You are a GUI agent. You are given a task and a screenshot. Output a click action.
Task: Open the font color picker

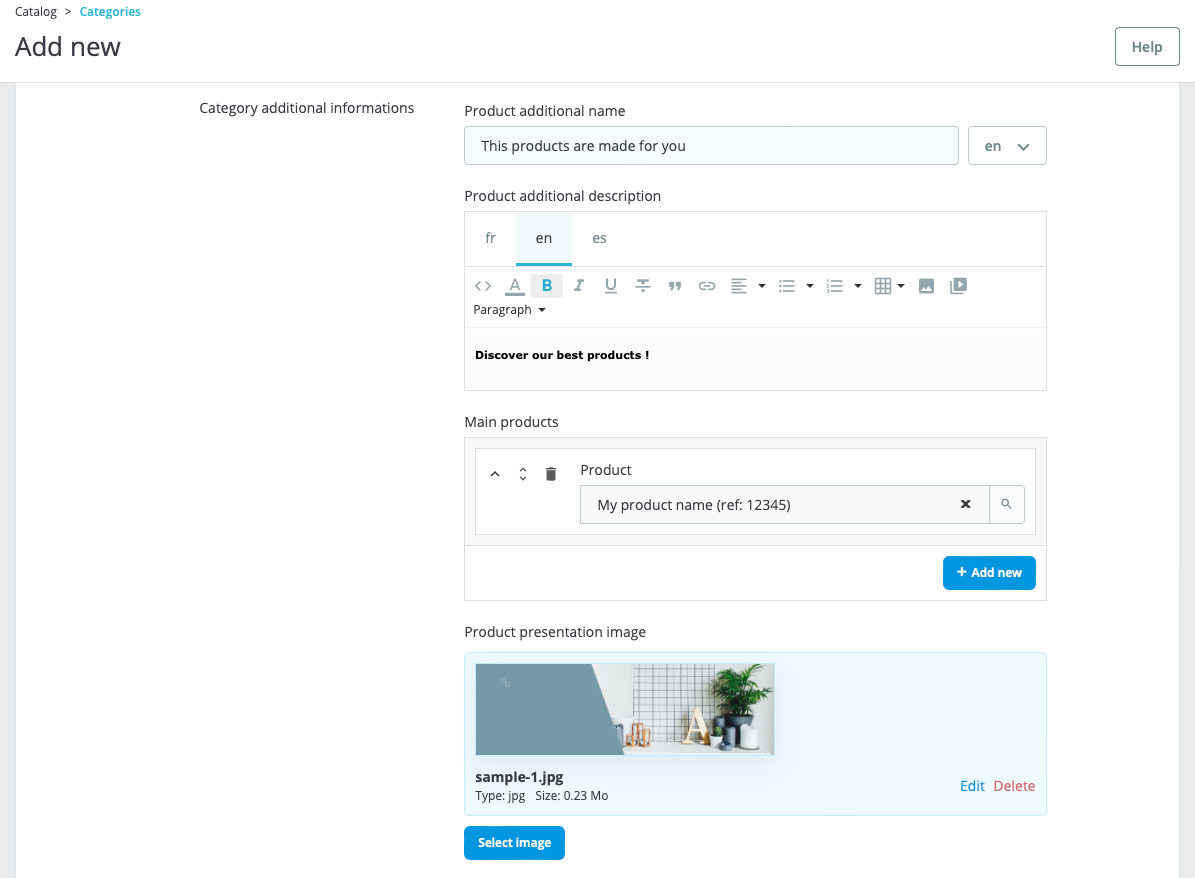(514, 285)
